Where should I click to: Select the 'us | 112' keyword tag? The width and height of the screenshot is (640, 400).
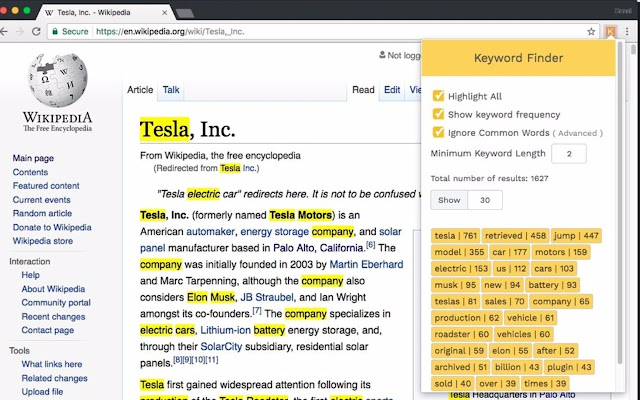(511, 269)
